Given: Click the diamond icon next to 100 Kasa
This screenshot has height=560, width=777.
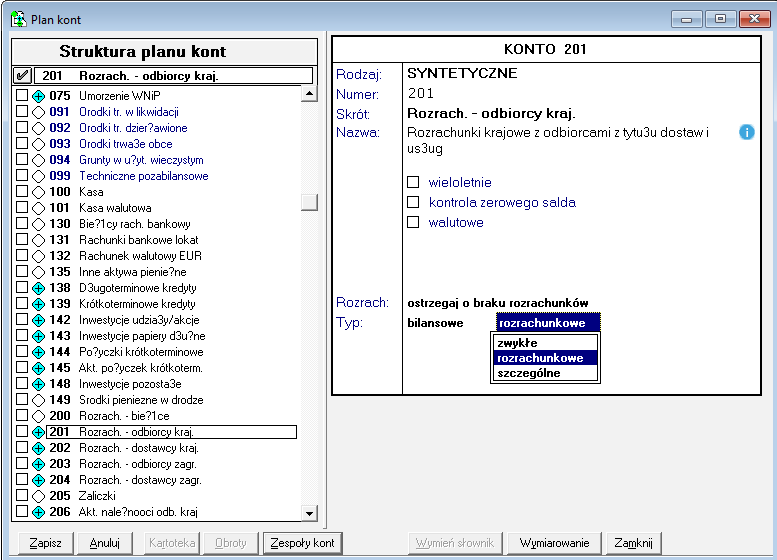Looking at the screenshot, I should (38, 192).
